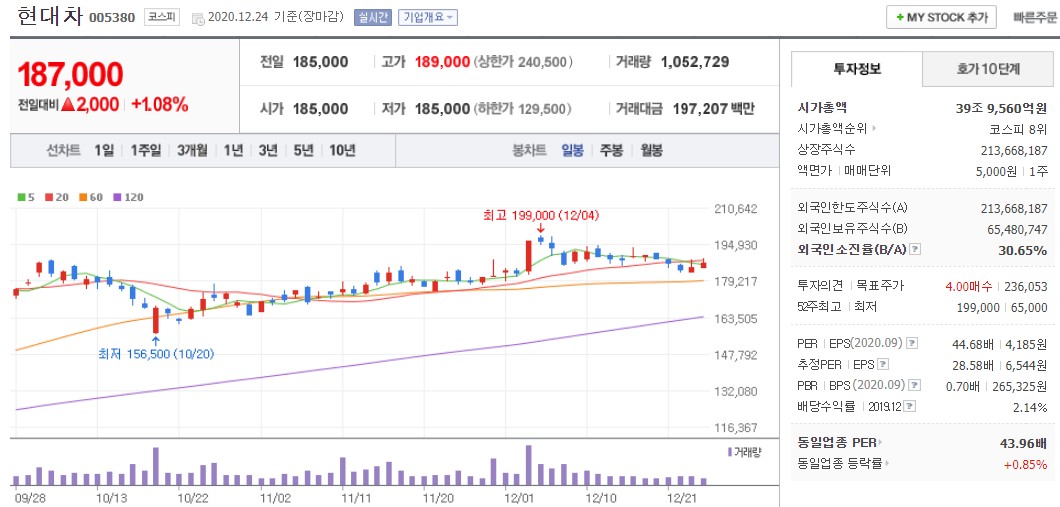This screenshot has width=1060, height=507.
Task: Click the orange 60-day moving average legend
Action: tap(91, 197)
